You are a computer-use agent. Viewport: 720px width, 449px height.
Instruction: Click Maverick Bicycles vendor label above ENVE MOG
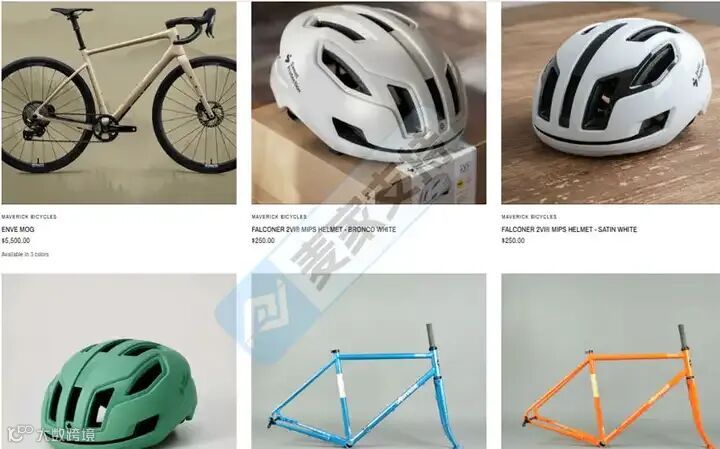tap(29, 217)
